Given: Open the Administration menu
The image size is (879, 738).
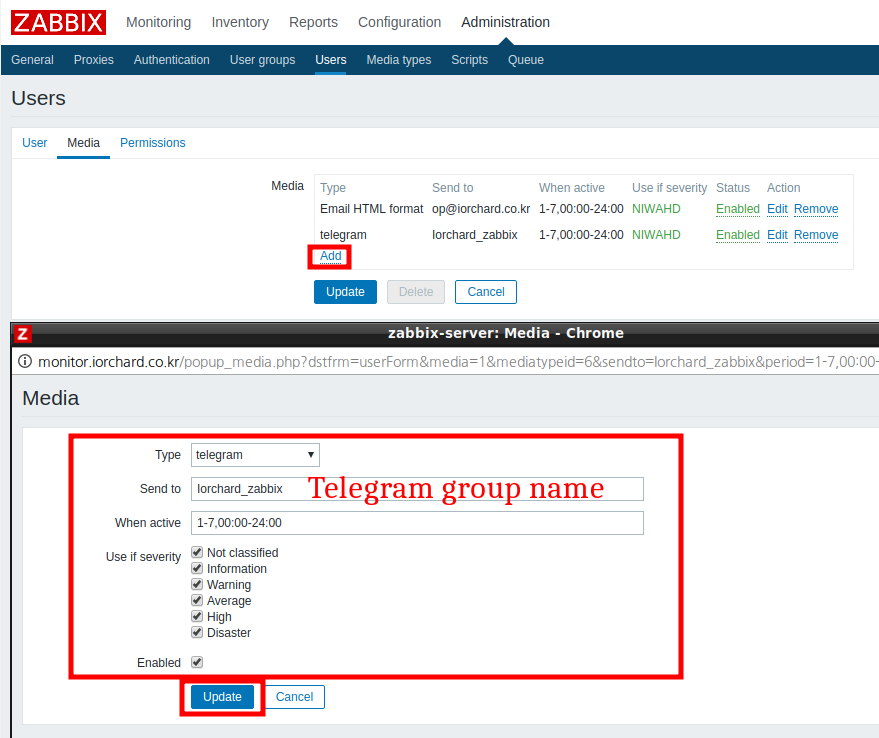Looking at the screenshot, I should coord(506,22).
